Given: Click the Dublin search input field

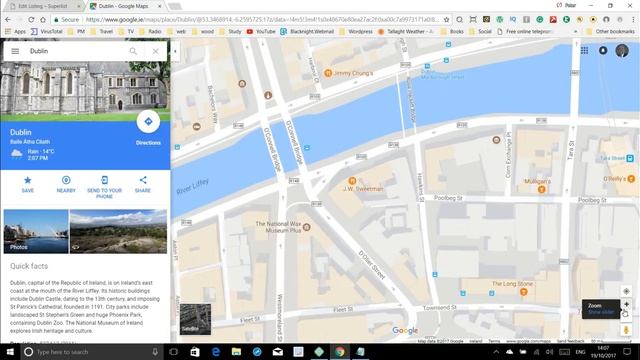Looking at the screenshot, I should pos(76,51).
